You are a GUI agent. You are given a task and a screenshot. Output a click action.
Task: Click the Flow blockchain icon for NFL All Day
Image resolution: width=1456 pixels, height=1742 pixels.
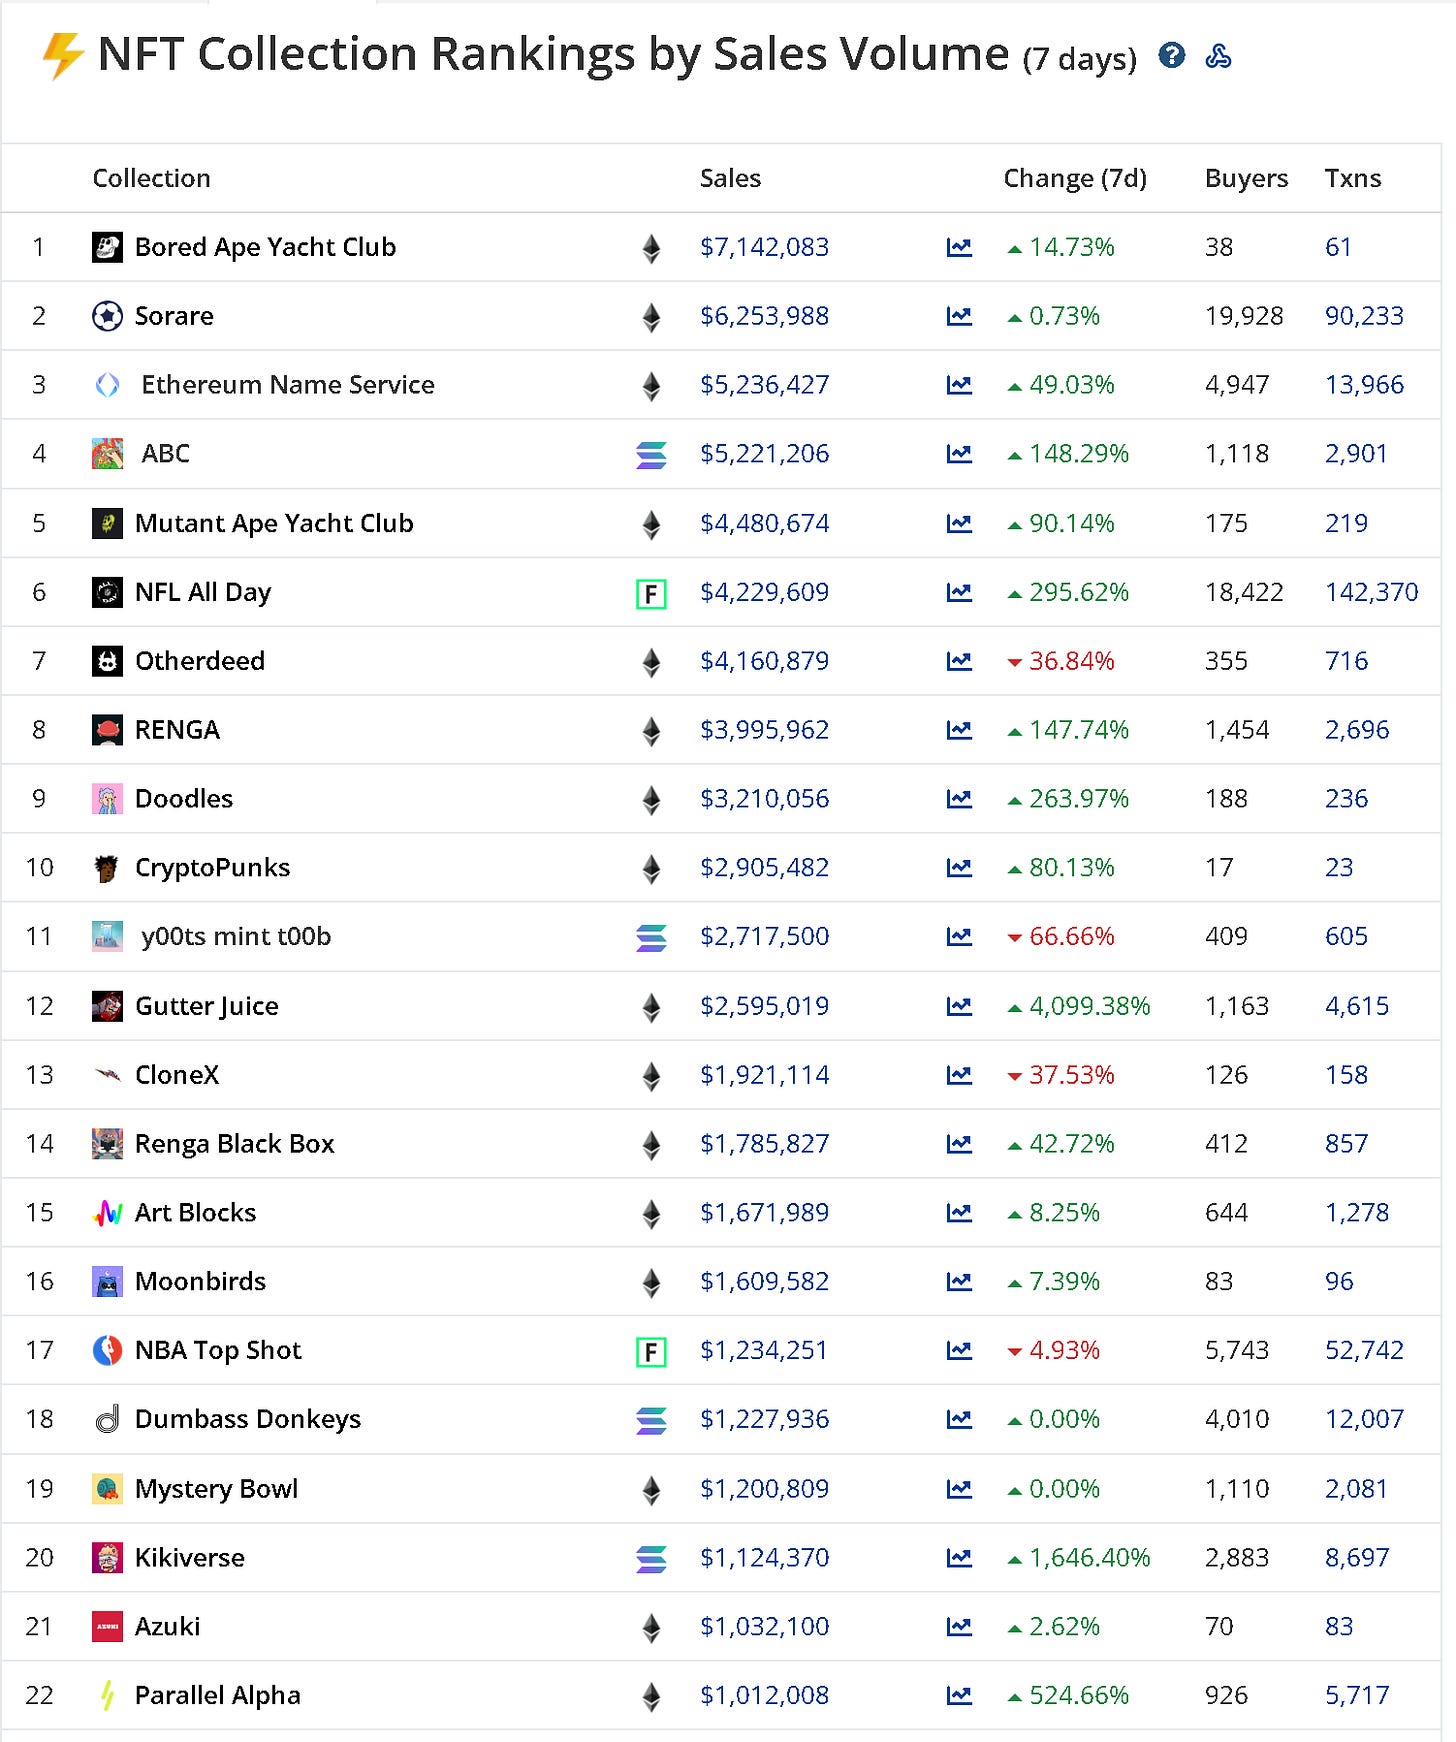pos(651,594)
